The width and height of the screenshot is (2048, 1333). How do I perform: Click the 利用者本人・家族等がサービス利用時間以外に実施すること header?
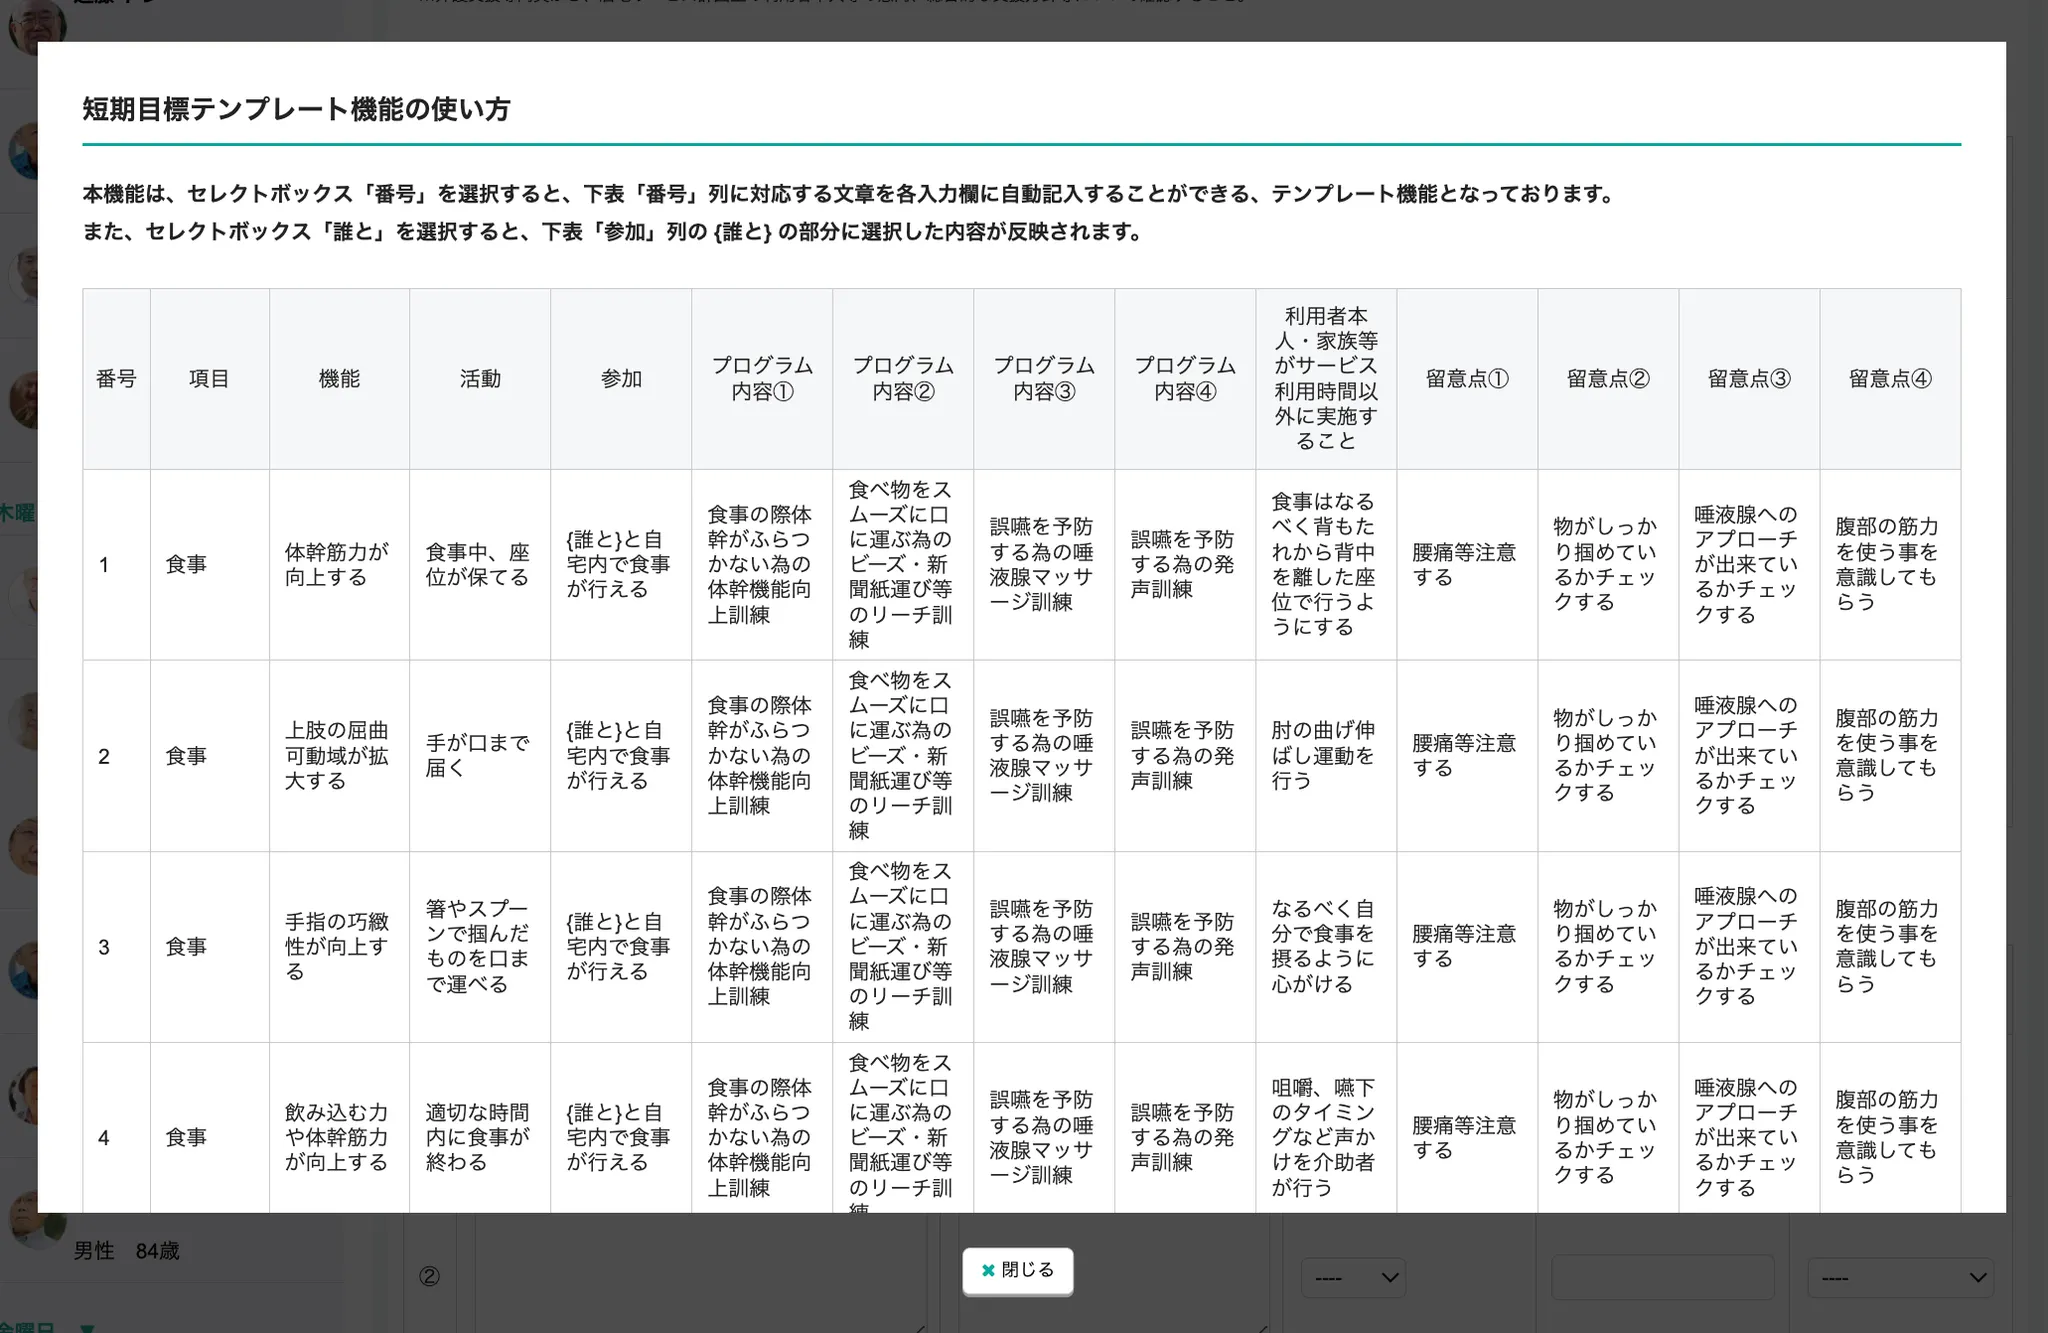pyautogui.click(x=1326, y=379)
